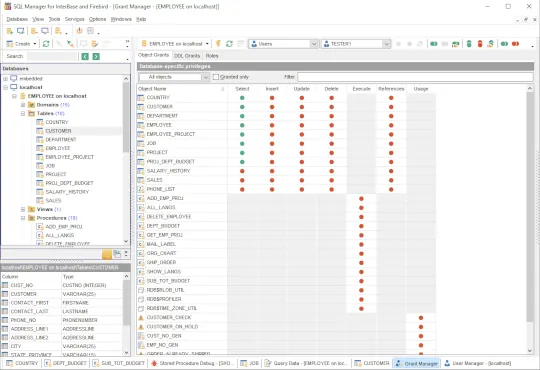The width and height of the screenshot is (540, 370).
Task: Open the Services menu
Action: [x=74, y=19]
